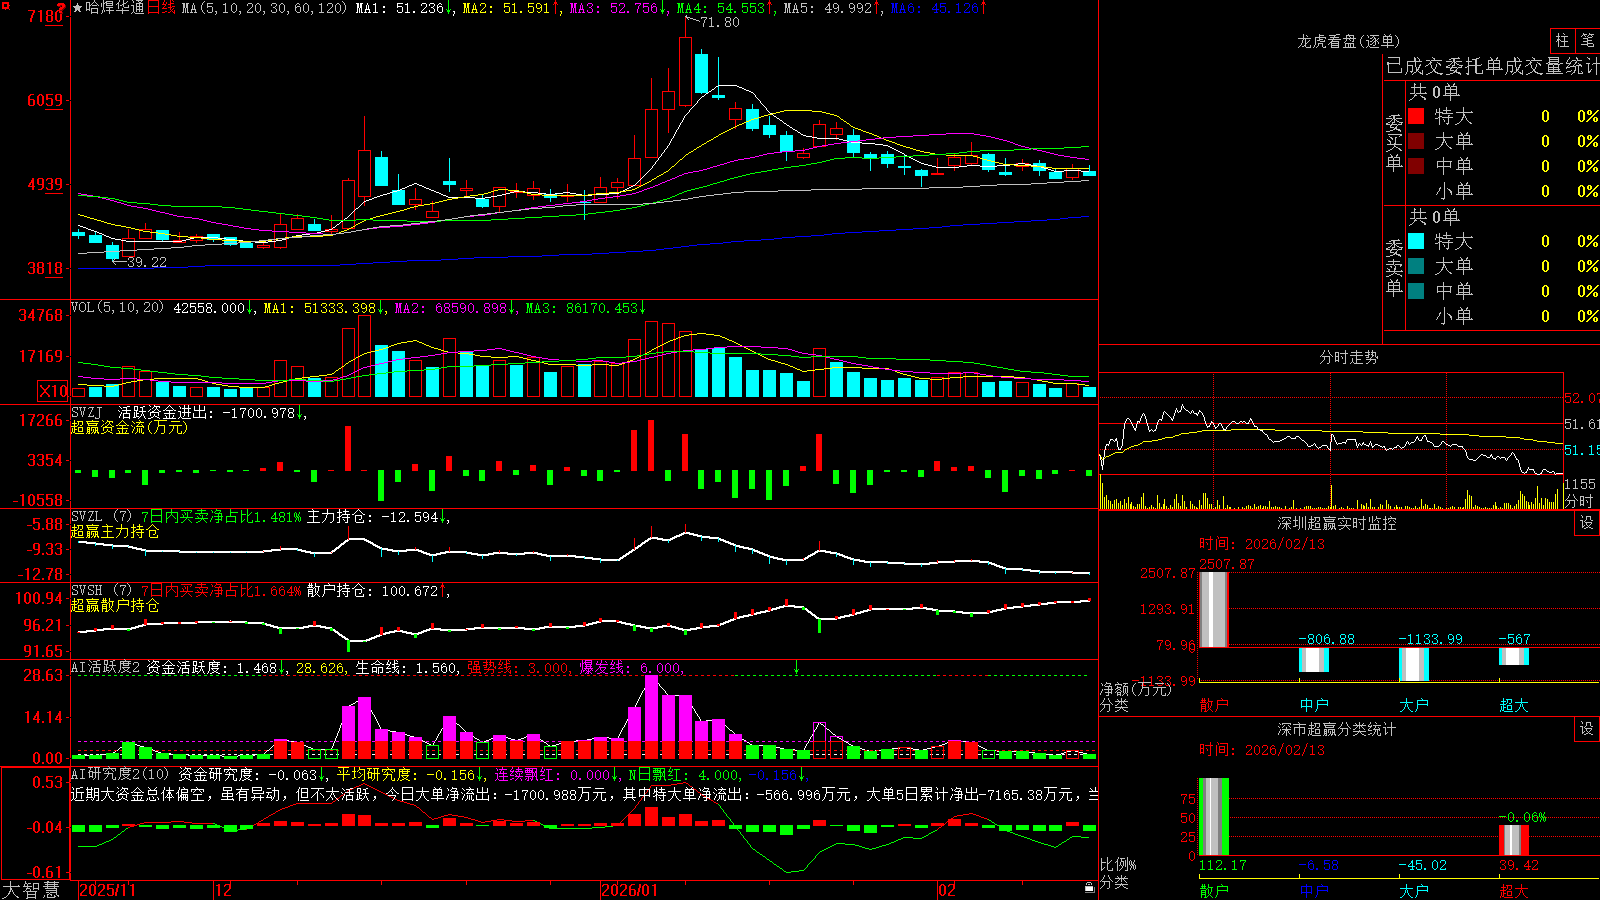Click the 龙虎看盘(逐单) panel title
This screenshot has width=1600, height=900.
coord(1348,41)
